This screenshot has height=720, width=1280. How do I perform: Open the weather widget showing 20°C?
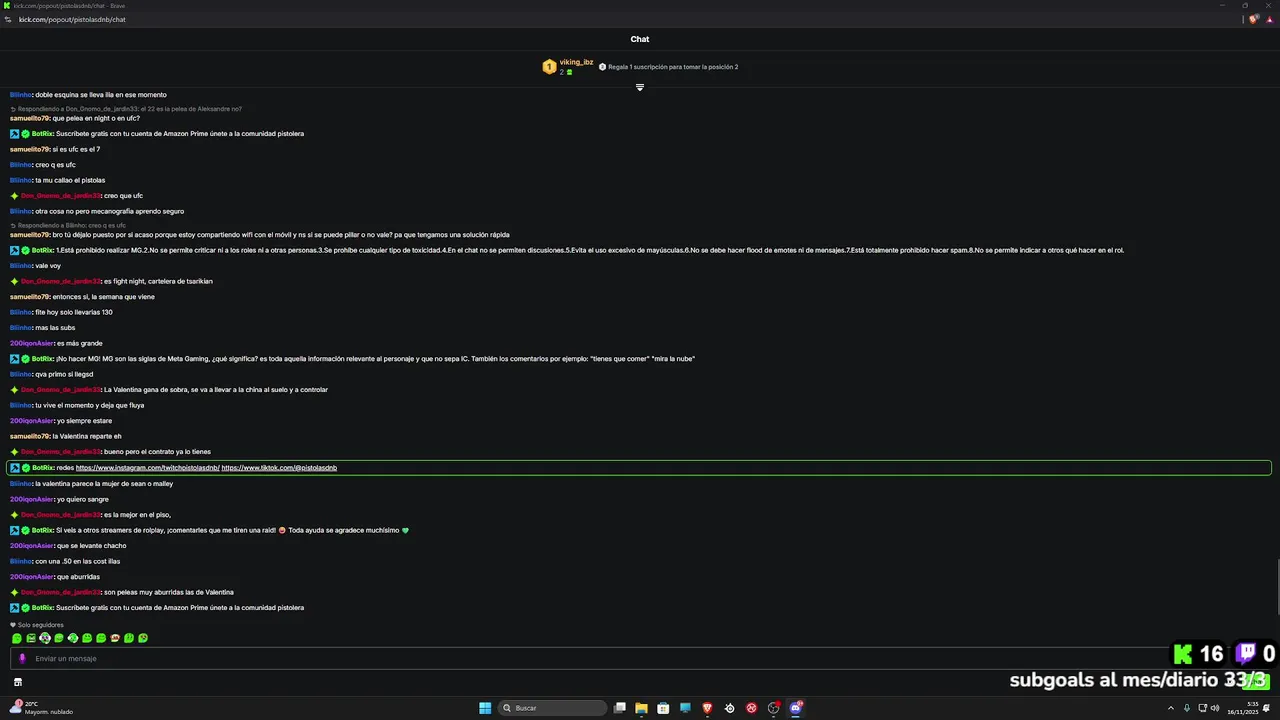point(40,708)
